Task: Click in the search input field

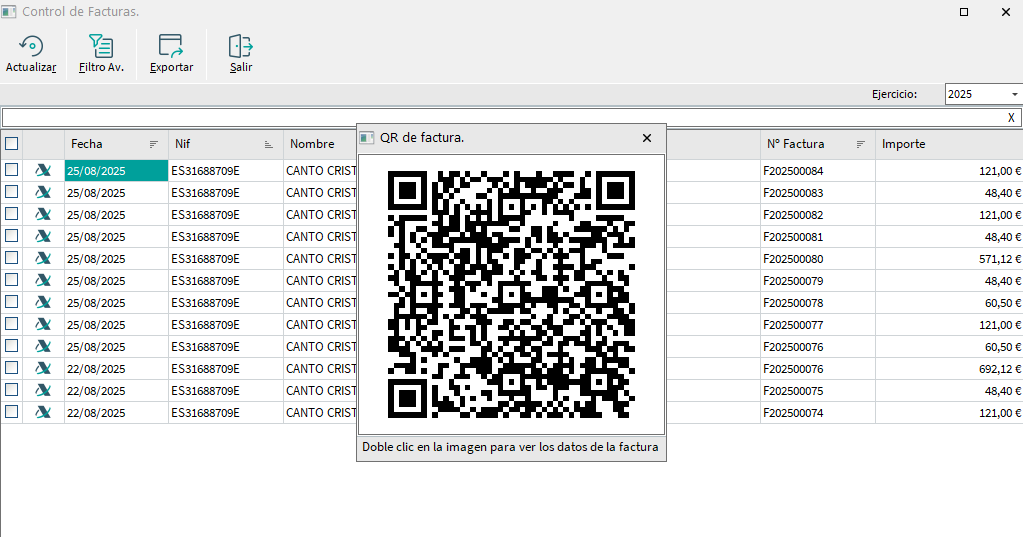Action: pos(500,118)
